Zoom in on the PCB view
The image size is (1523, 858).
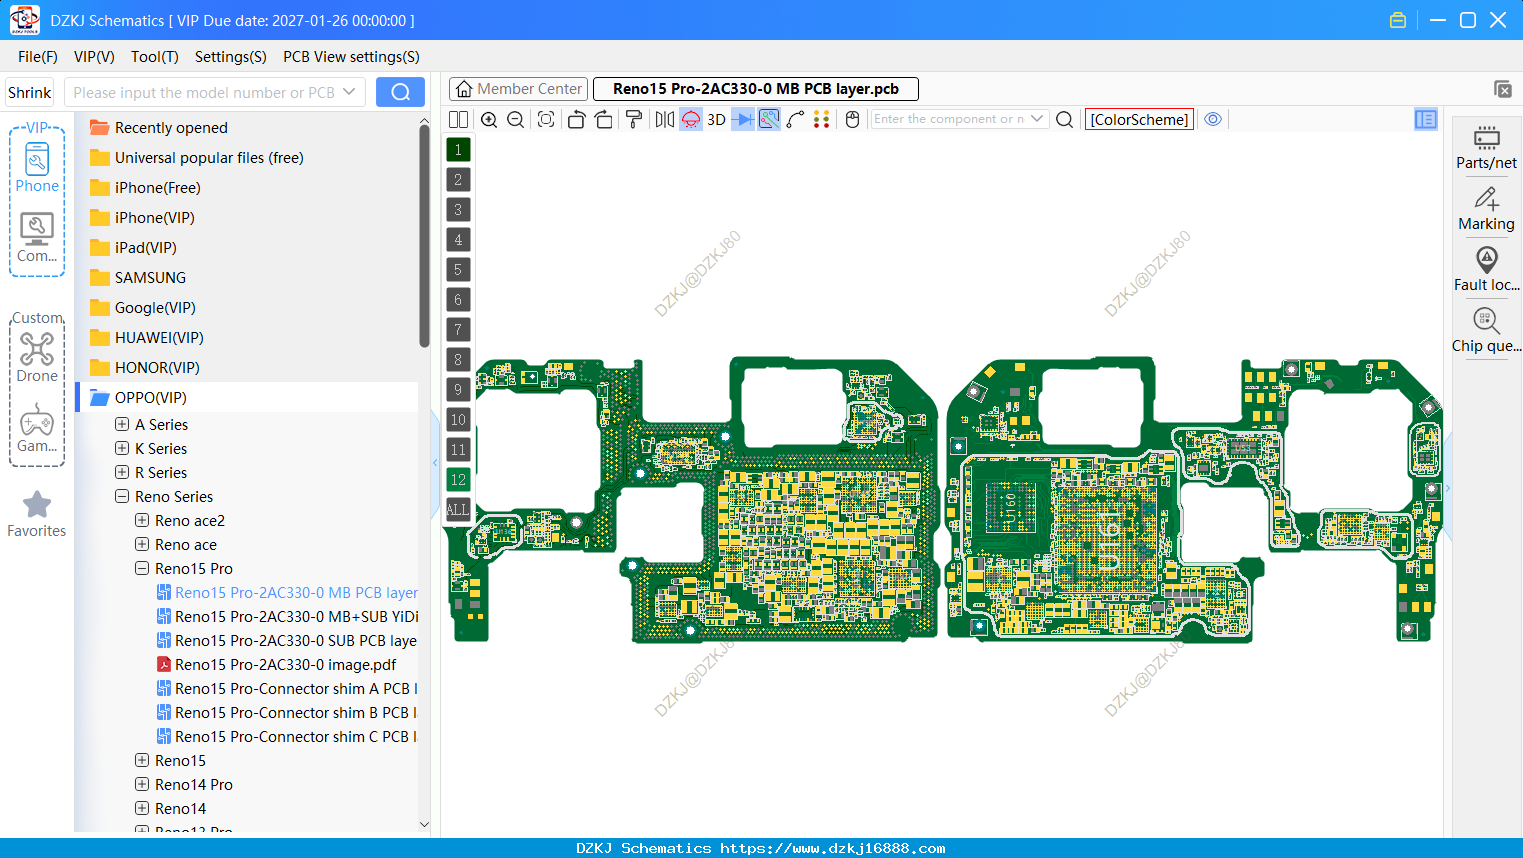(x=489, y=119)
